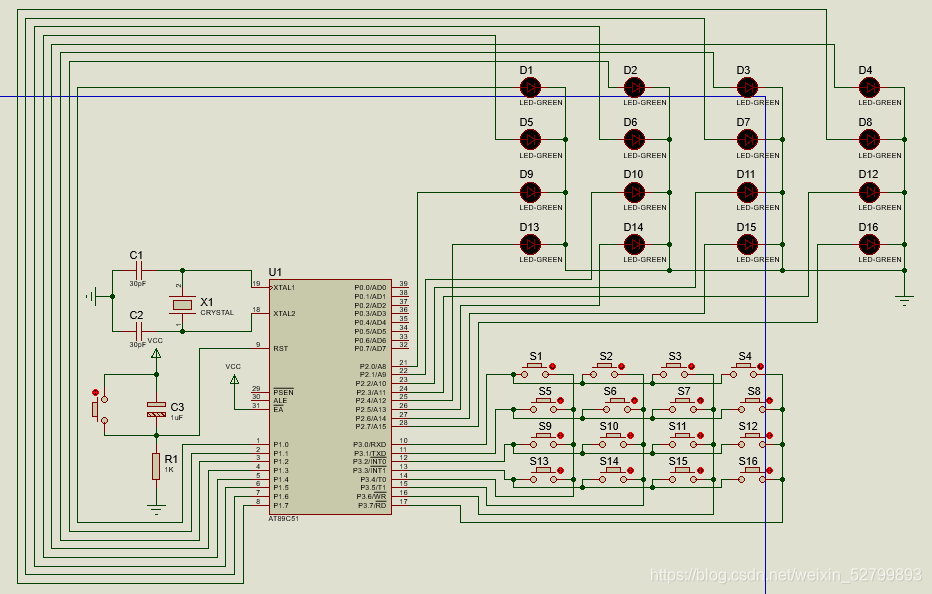Click the EA pin label
The image size is (932, 594).
pos(278,409)
